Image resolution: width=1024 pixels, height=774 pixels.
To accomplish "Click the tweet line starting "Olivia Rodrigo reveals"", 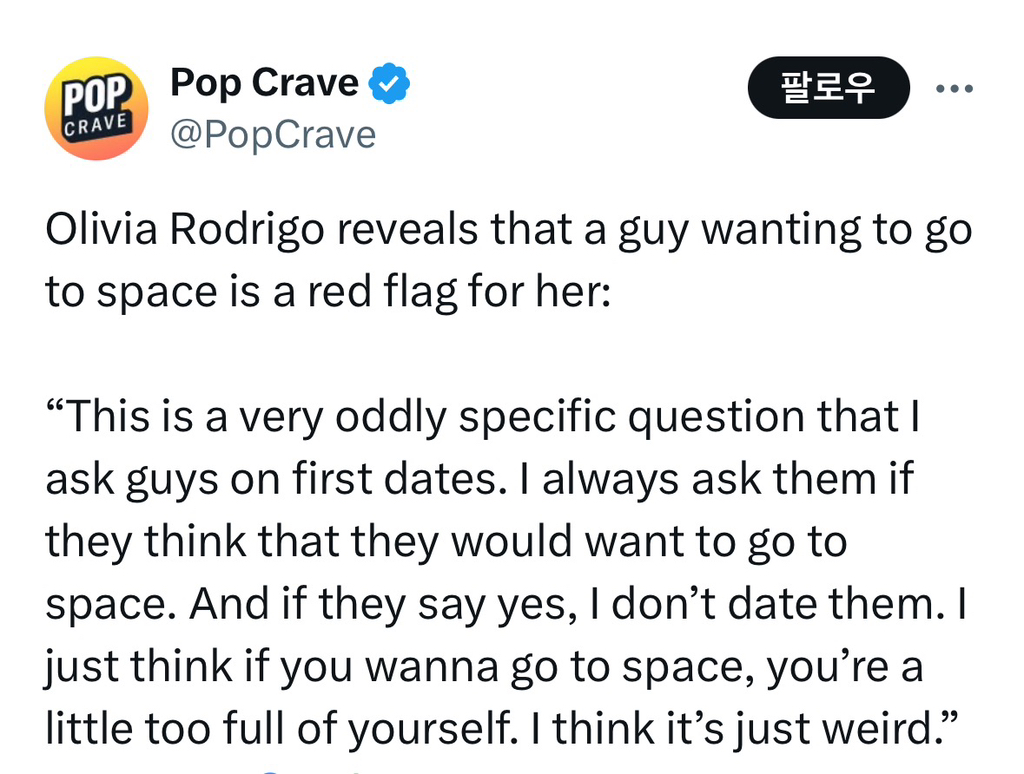I will click(x=508, y=231).
